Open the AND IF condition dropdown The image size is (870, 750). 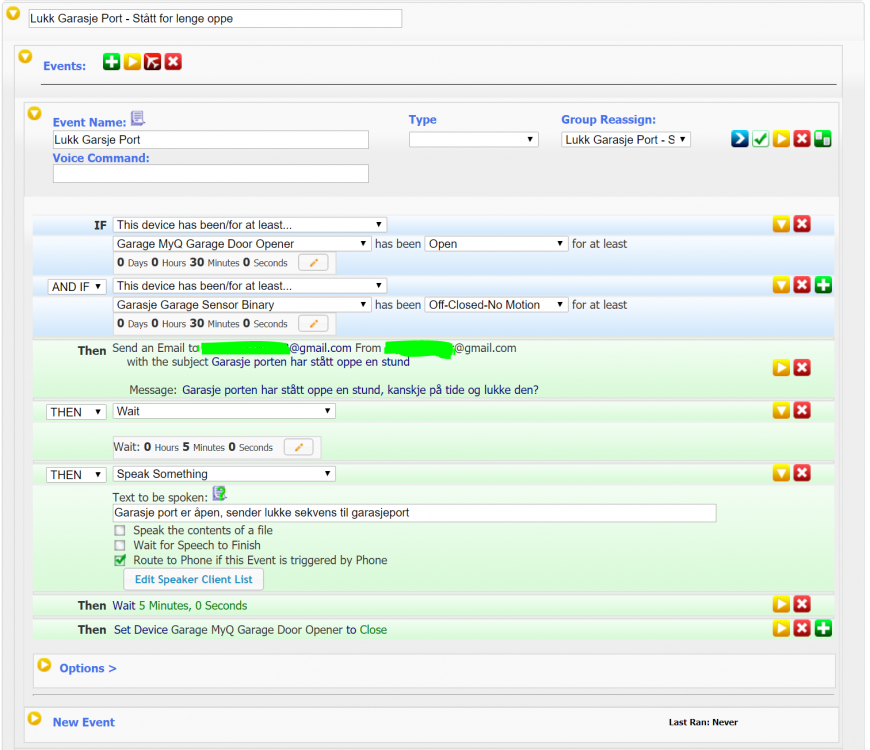[77, 287]
